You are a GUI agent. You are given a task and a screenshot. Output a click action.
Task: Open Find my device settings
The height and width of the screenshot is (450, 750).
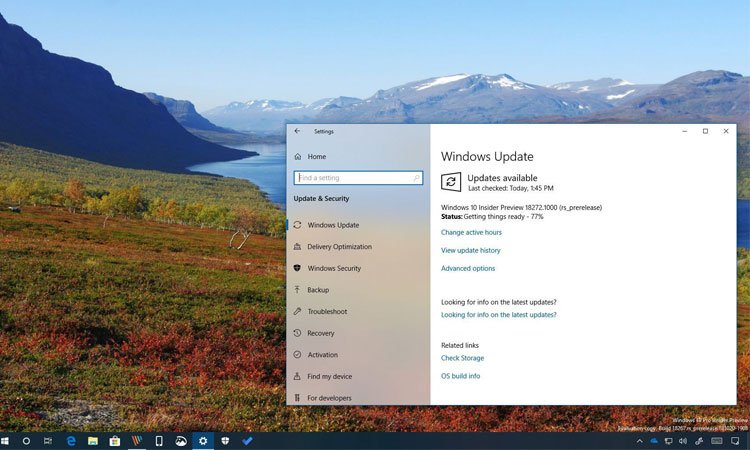click(329, 377)
